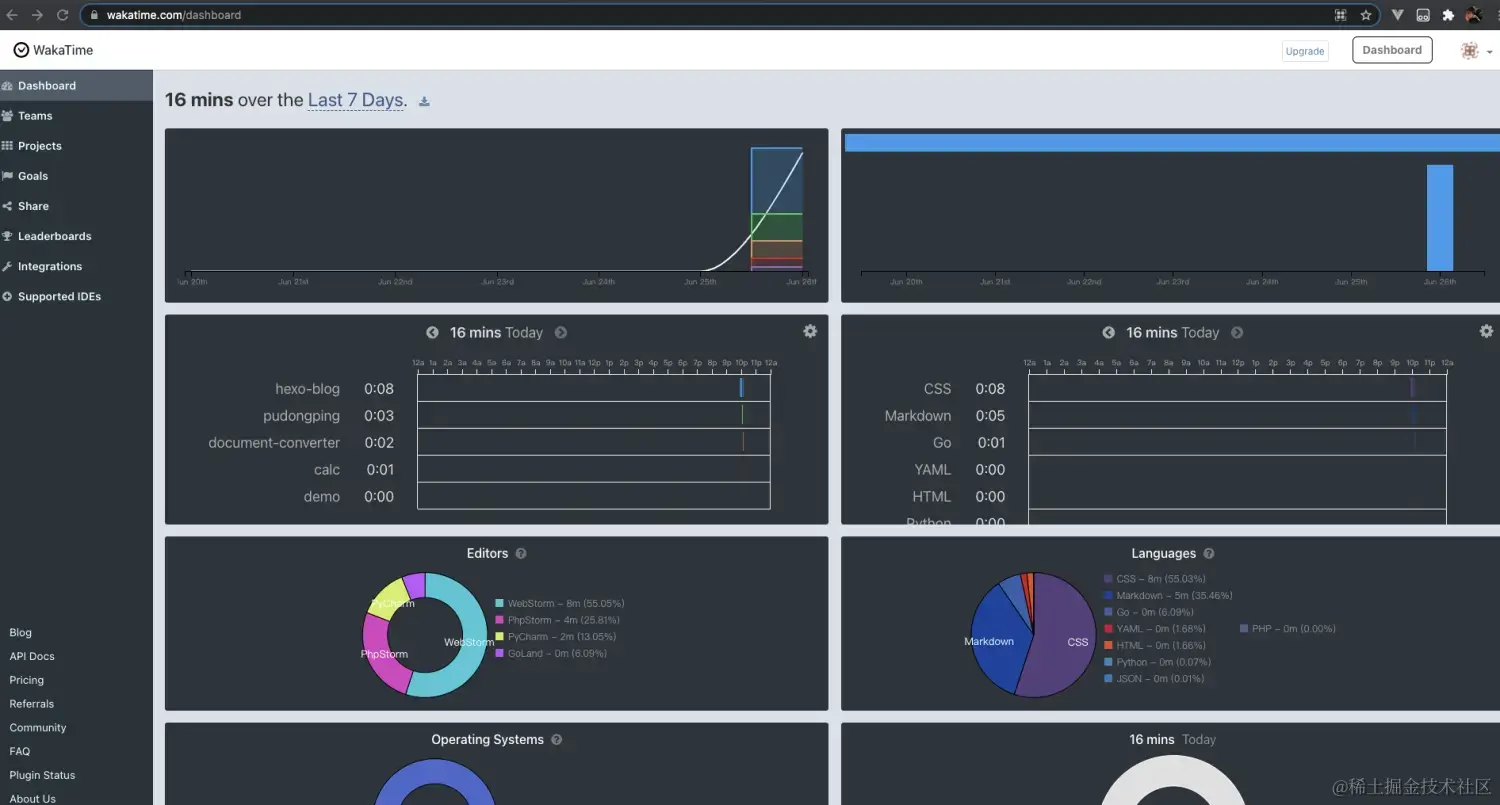Click the demo project name
This screenshot has width=1500, height=805.
(322, 497)
